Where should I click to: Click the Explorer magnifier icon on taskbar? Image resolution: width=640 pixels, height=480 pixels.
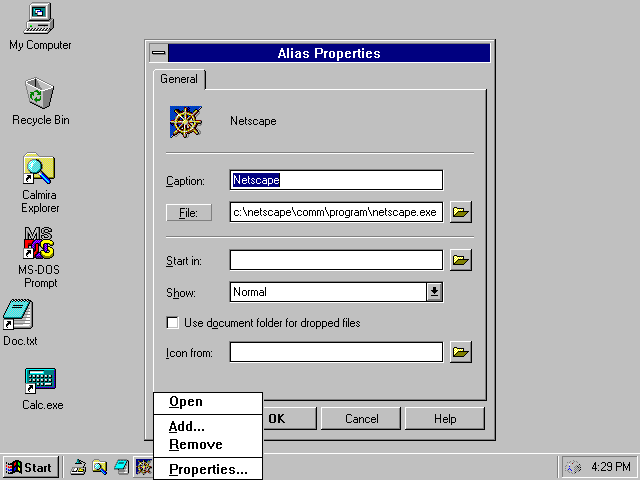point(100,467)
